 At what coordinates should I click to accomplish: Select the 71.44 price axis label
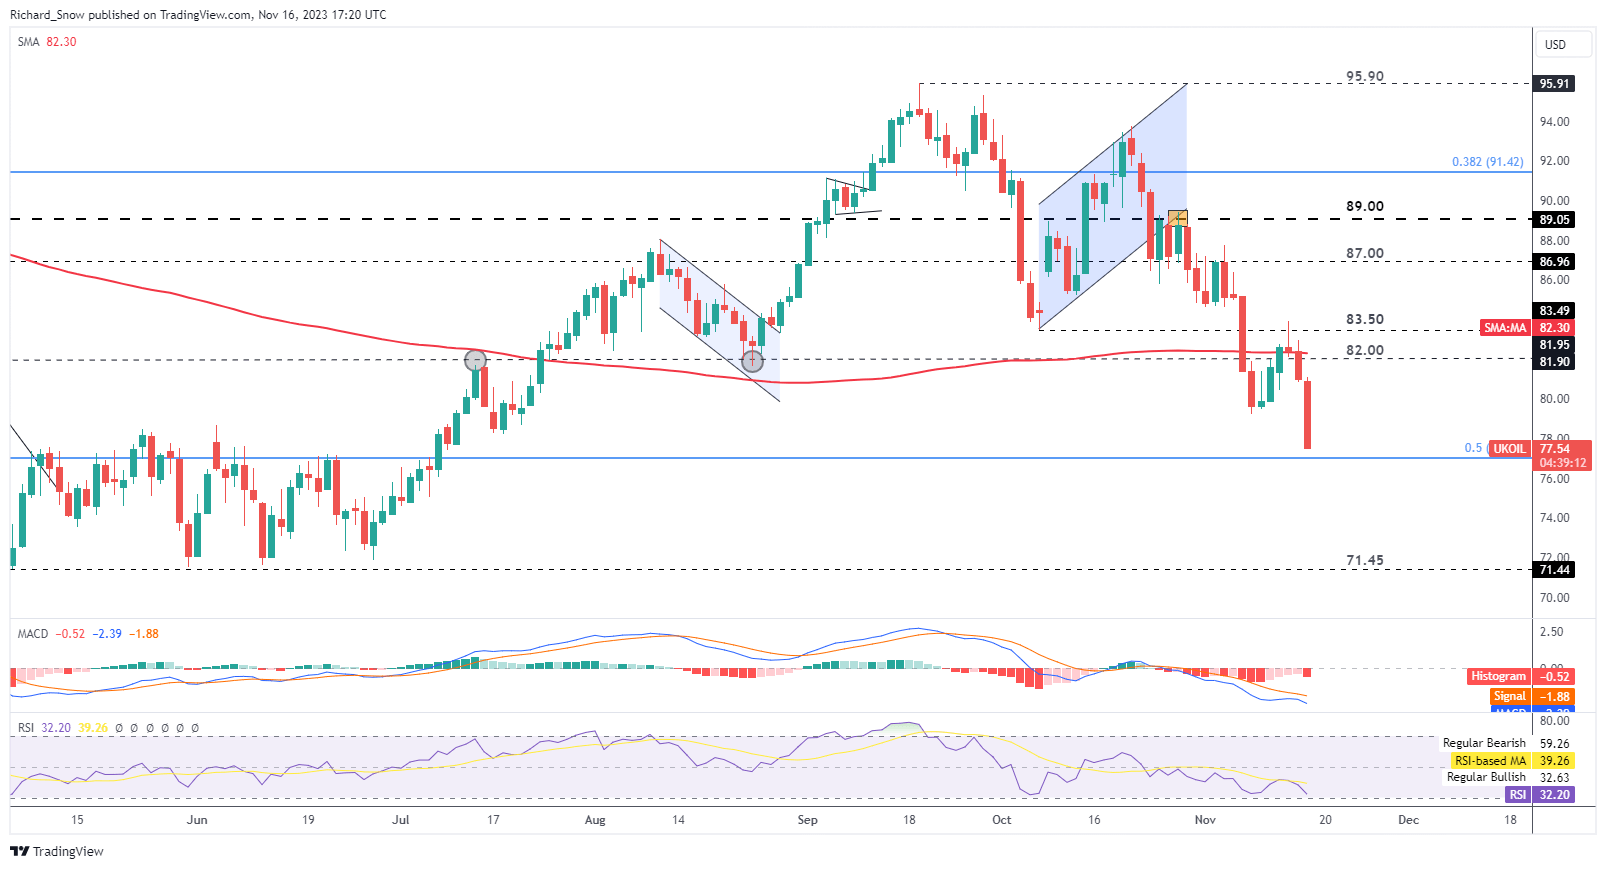point(1554,570)
